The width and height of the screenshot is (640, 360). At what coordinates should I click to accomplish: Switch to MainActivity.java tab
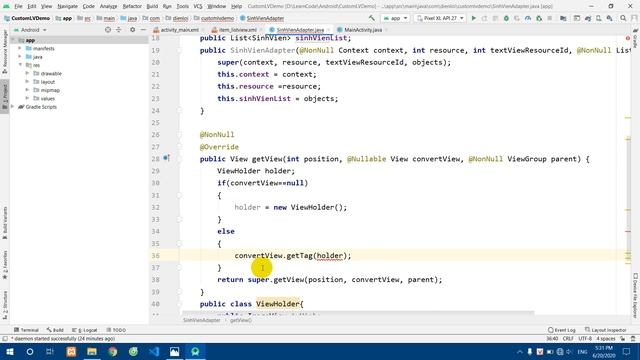click(x=363, y=30)
